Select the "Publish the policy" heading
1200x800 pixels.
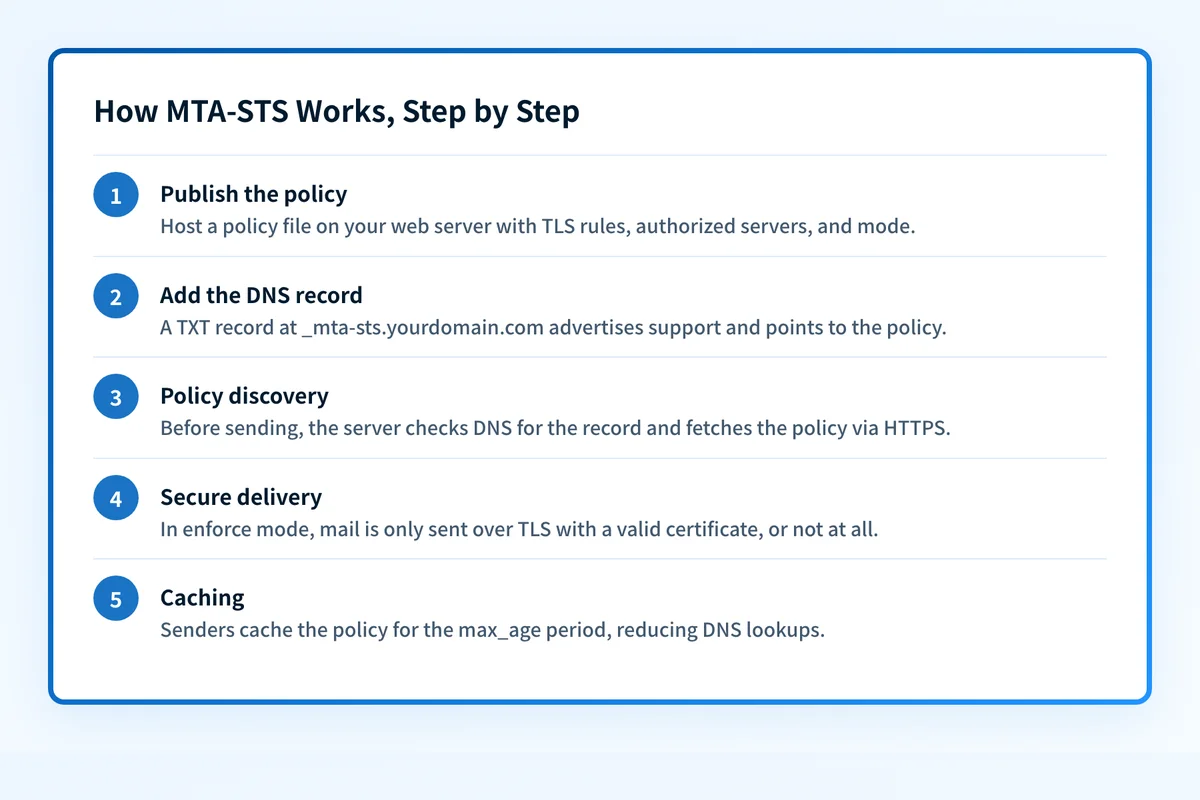[254, 194]
